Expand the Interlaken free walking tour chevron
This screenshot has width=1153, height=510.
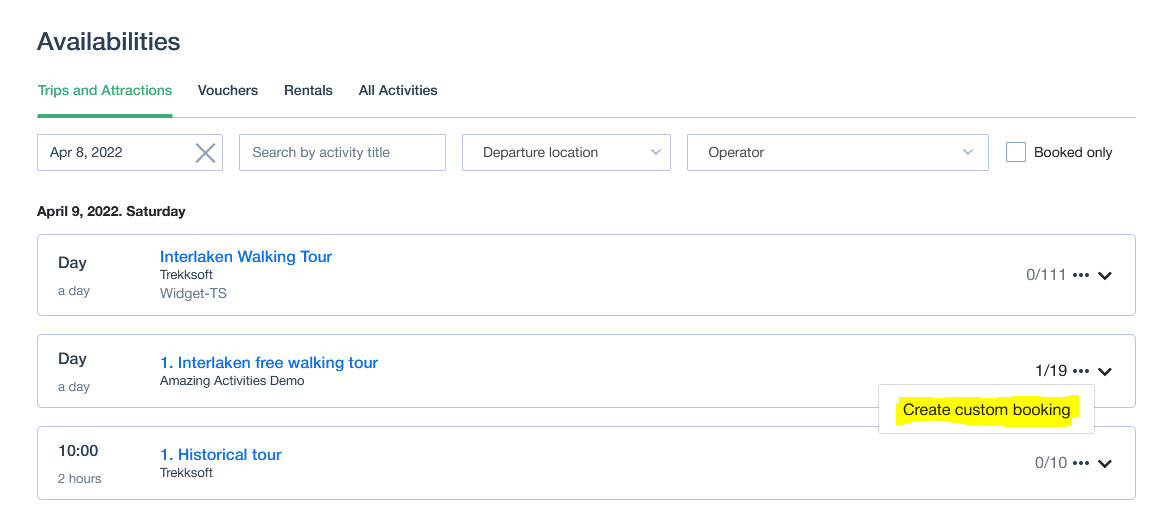click(1104, 371)
